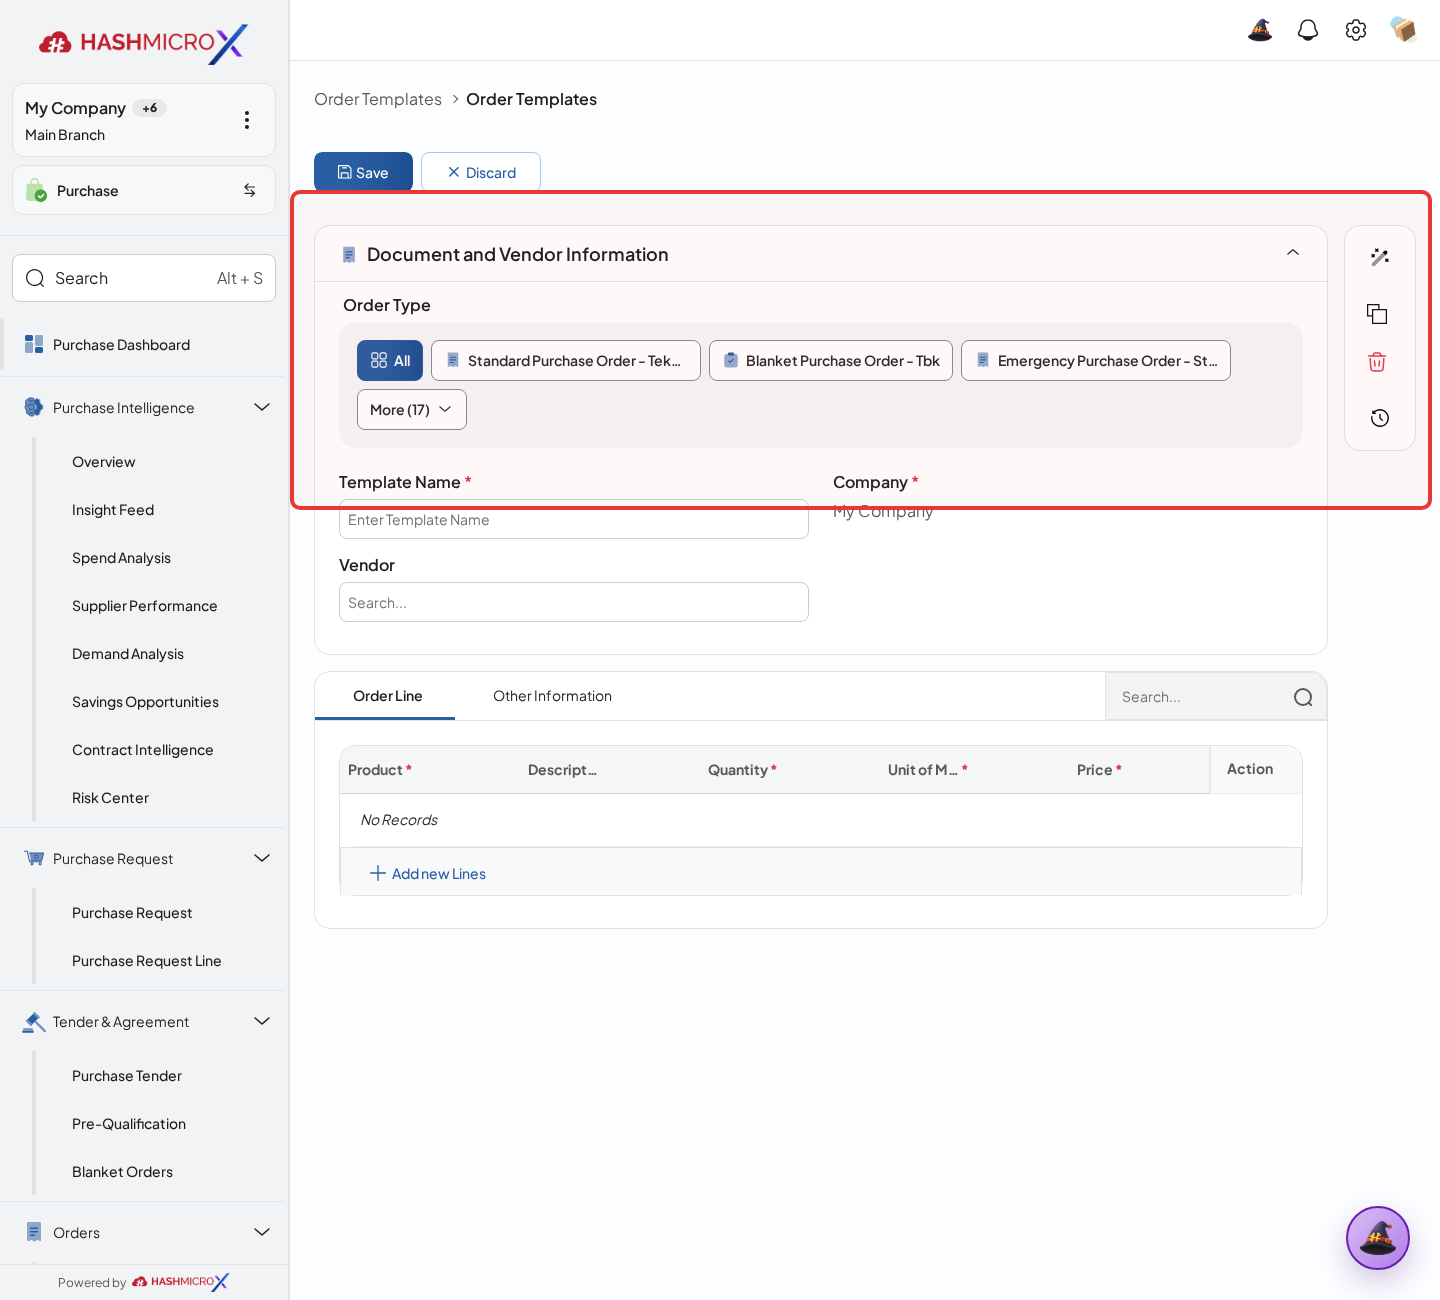The height and width of the screenshot is (1300, 1440).
Task: Collapse the Purchase Request menu group
Action: pos(262,858)
